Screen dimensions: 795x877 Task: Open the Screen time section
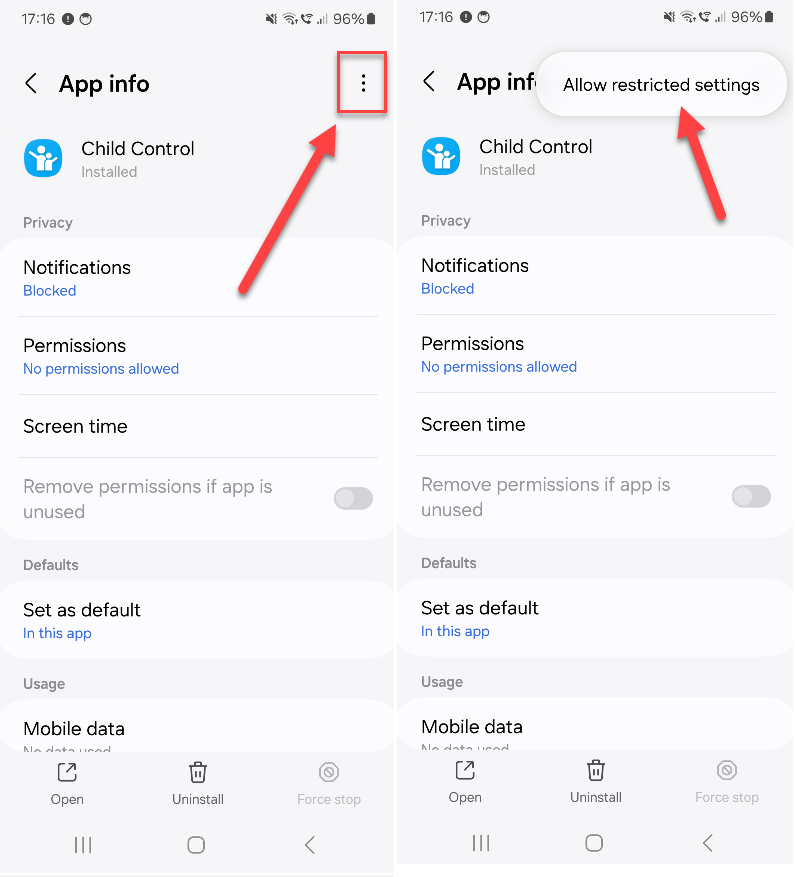click(x=75, y=426)
